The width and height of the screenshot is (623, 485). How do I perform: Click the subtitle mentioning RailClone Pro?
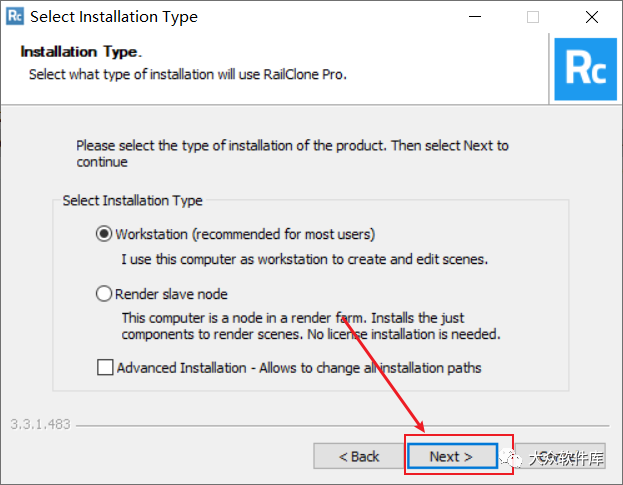188,75
